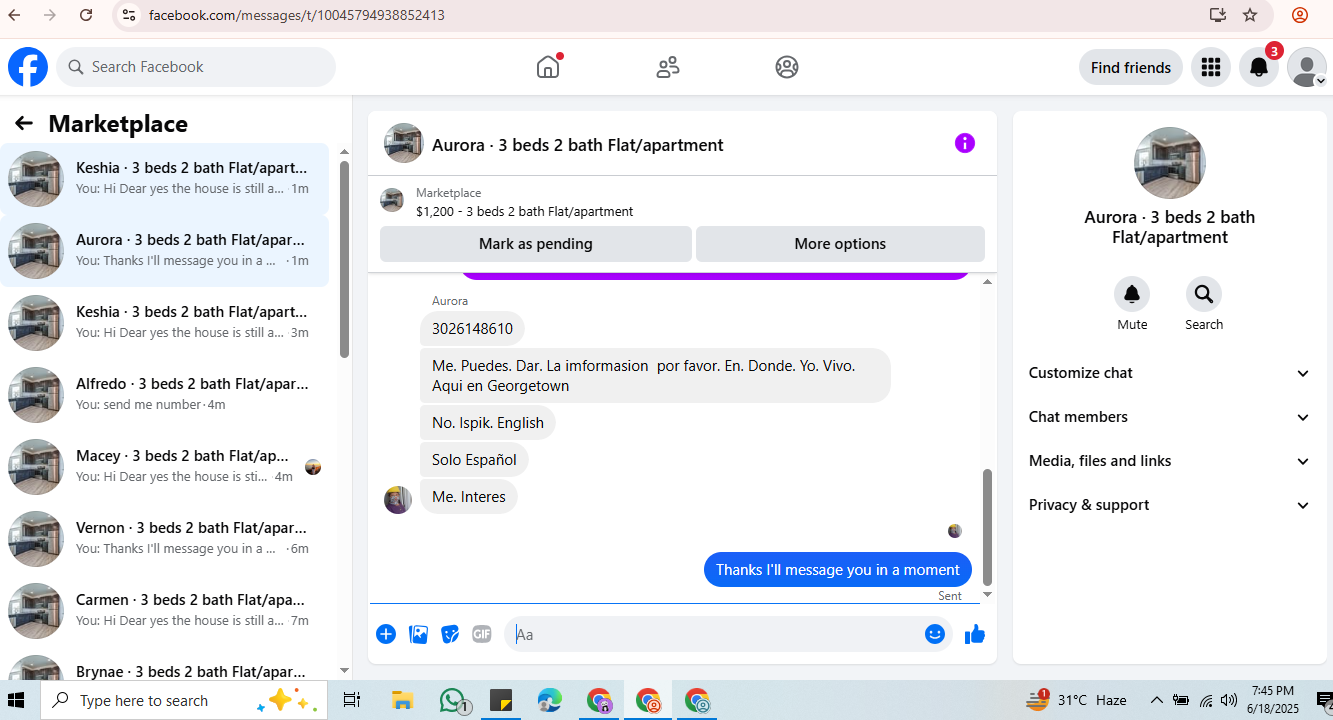Choose a sticker in composer

point(450,634)
